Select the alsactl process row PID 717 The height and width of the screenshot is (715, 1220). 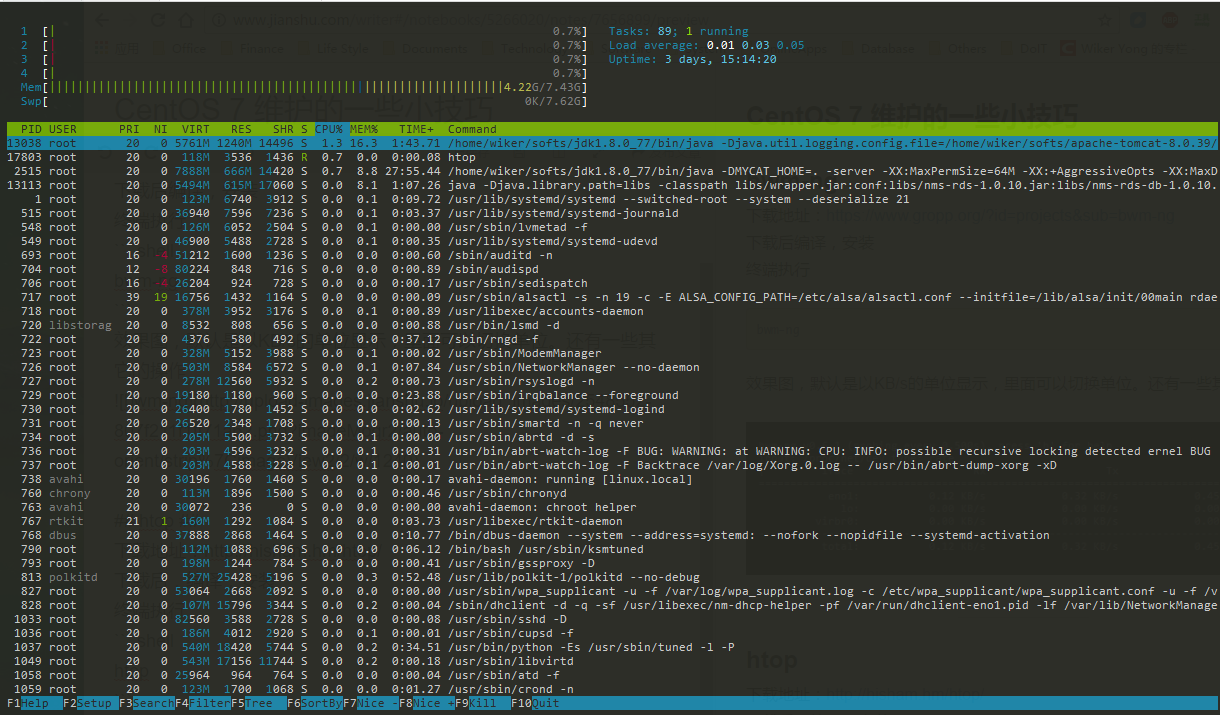[610, 297]
